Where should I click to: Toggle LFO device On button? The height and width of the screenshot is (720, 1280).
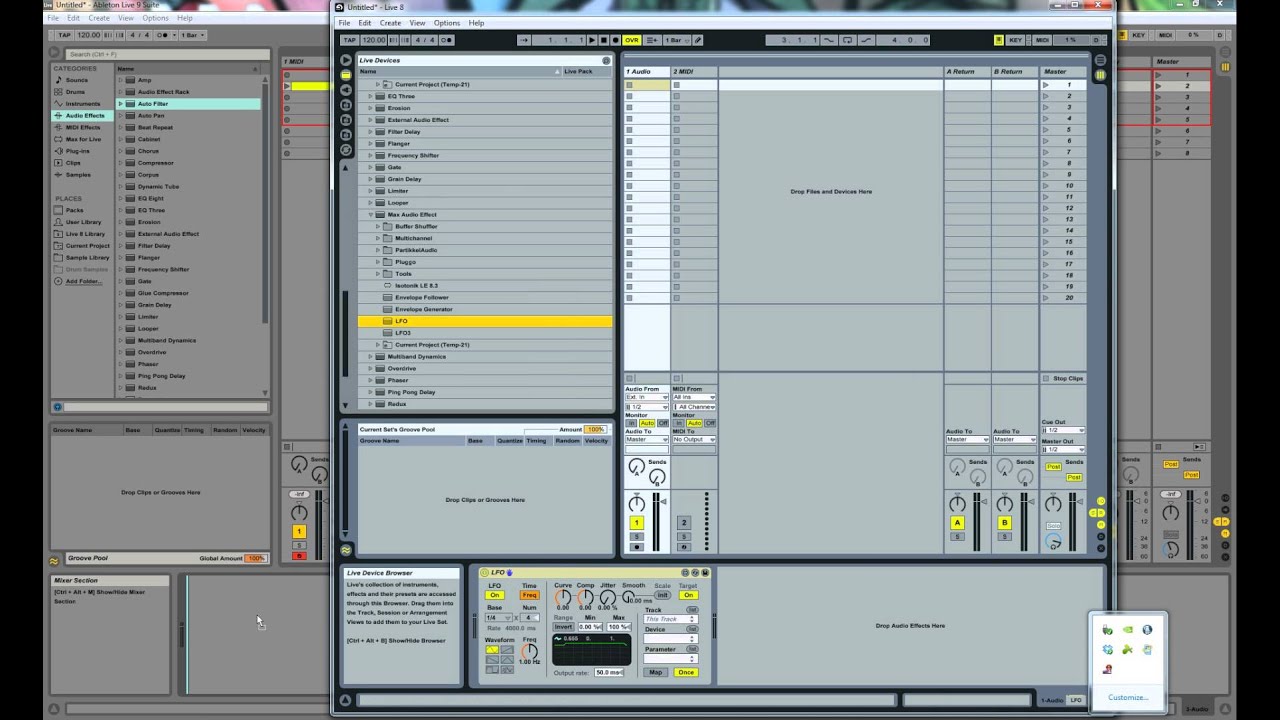tap(495, 595)
